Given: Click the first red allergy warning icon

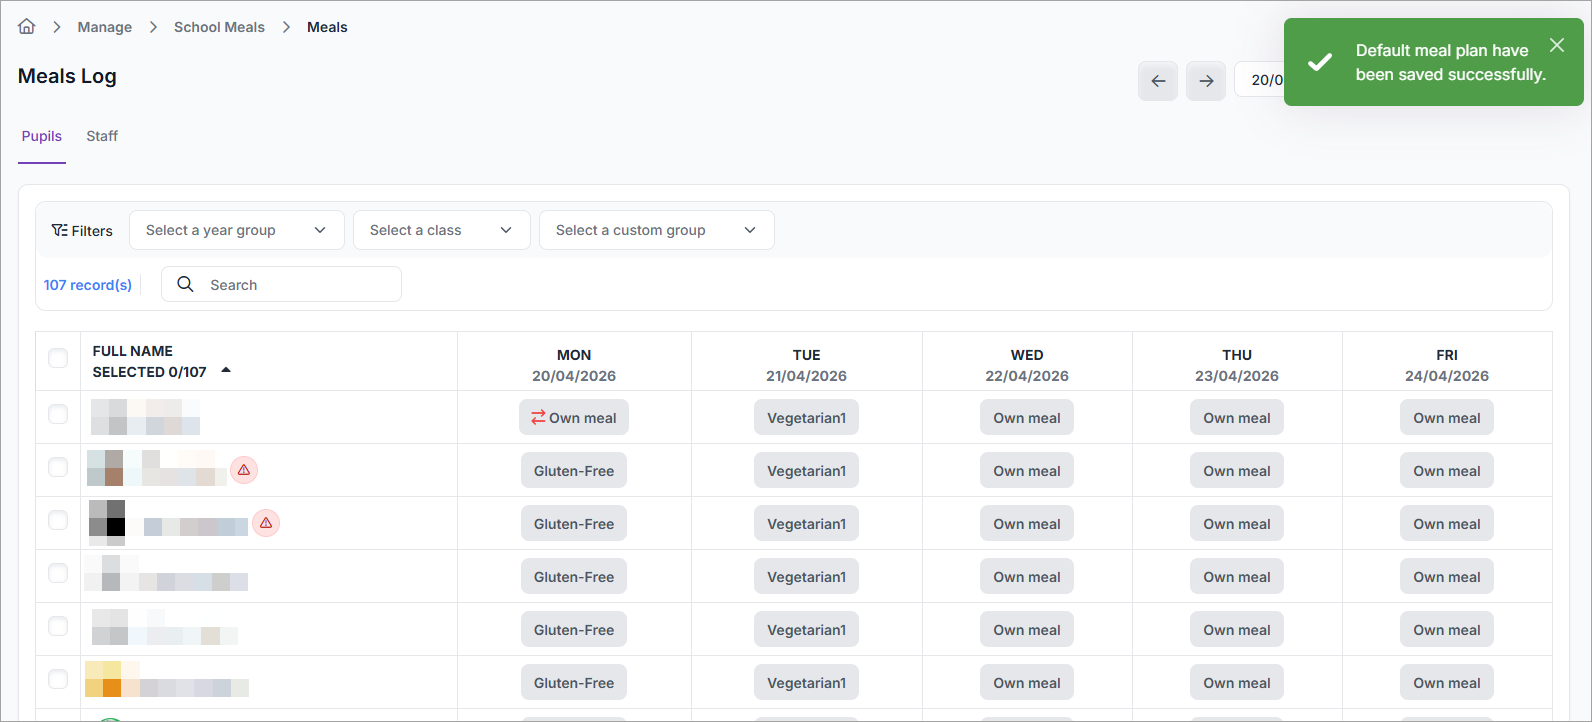Looking at the screenshot, I should click(x=244, y=470).
